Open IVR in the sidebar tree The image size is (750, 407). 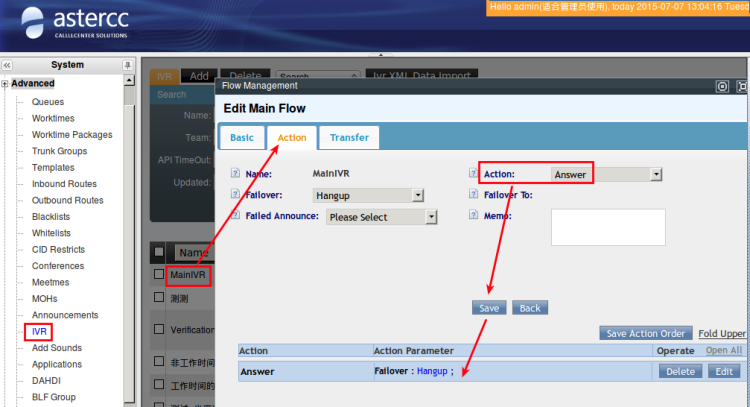pyautogui.click(x=40, y=331)
